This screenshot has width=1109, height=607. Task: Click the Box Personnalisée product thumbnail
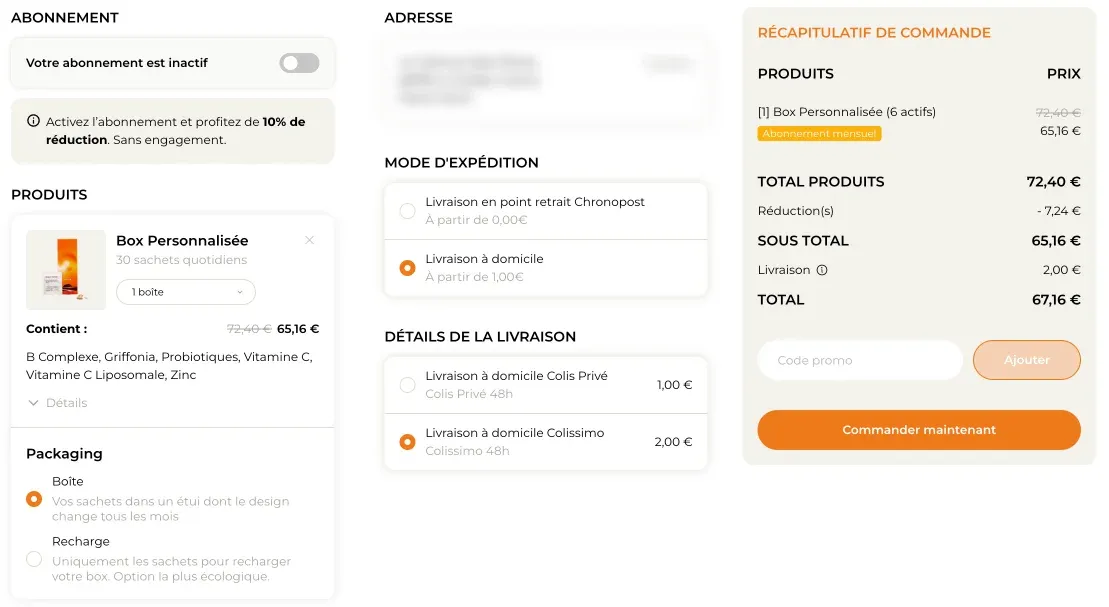tap(65, 270)
